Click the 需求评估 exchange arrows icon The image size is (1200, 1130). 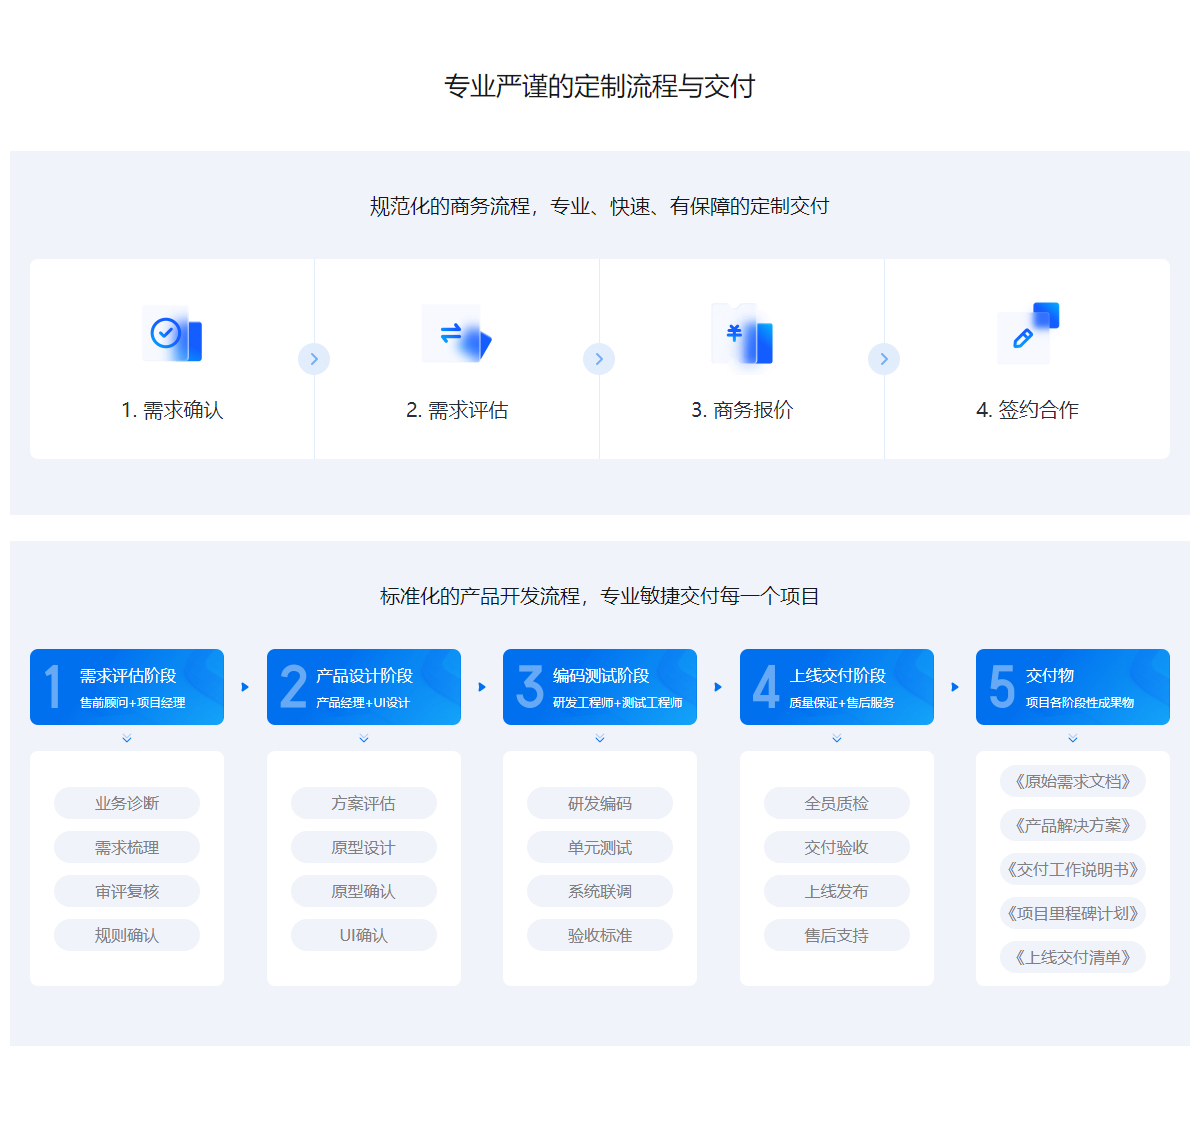[457, 333]
